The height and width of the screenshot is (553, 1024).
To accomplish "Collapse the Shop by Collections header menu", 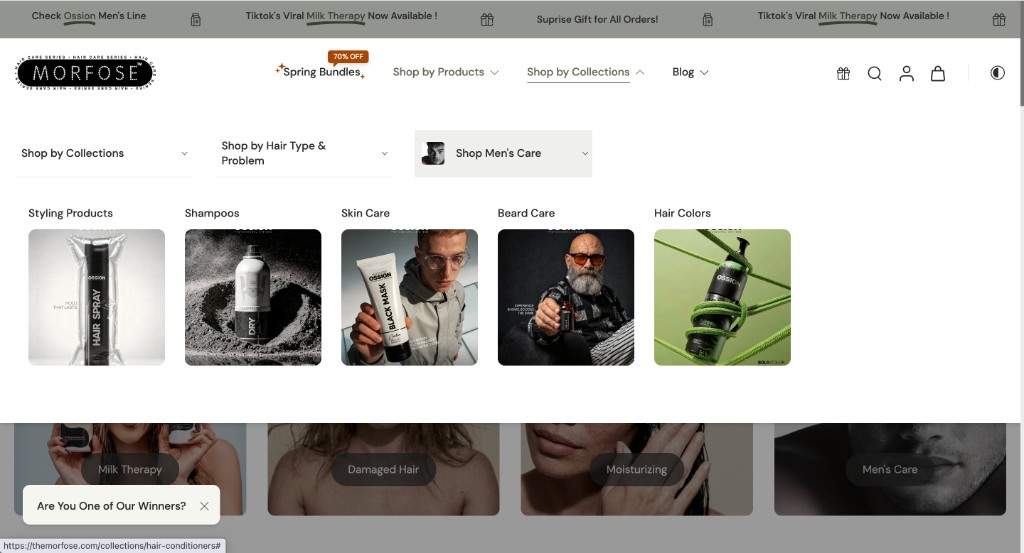I will 585,72.
